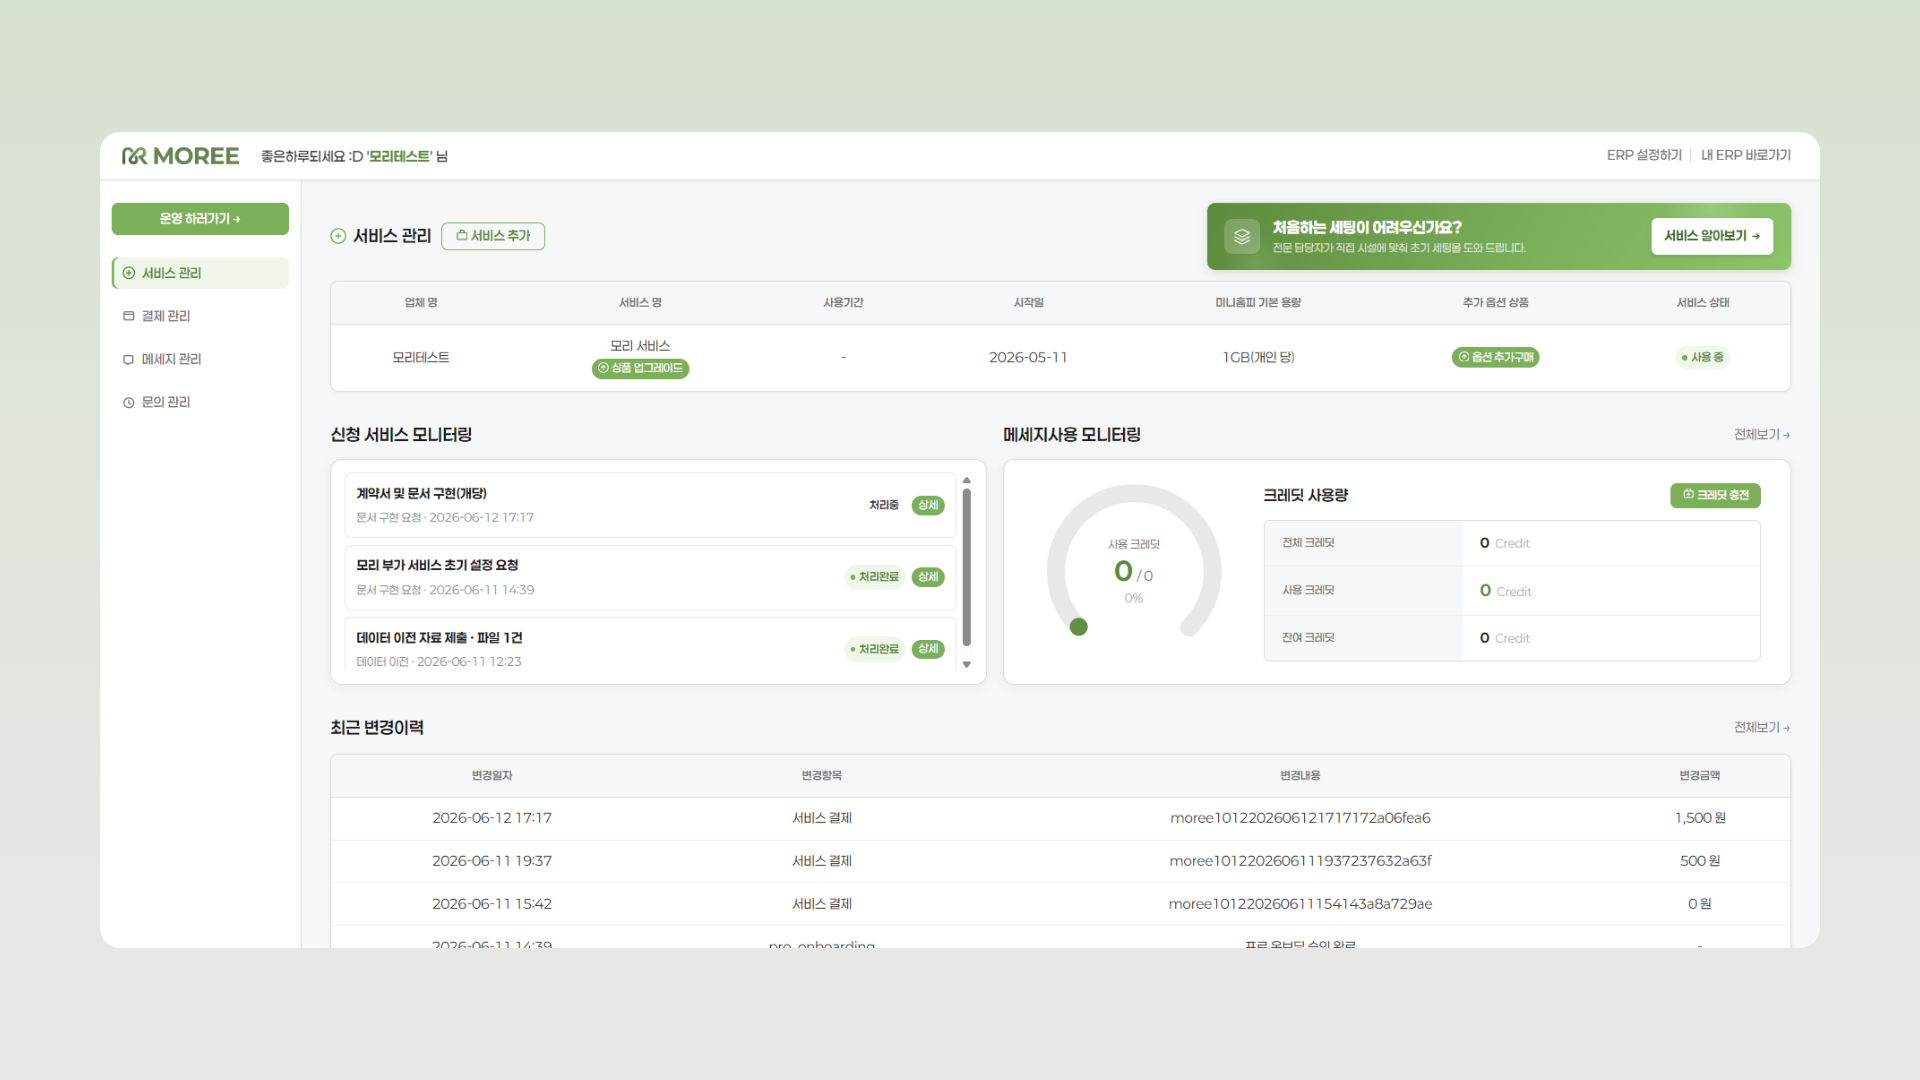Click the scroll-down arrow in 신청 서비스 list
This screenshot has width=1920, height=1080.
point(967,664)
